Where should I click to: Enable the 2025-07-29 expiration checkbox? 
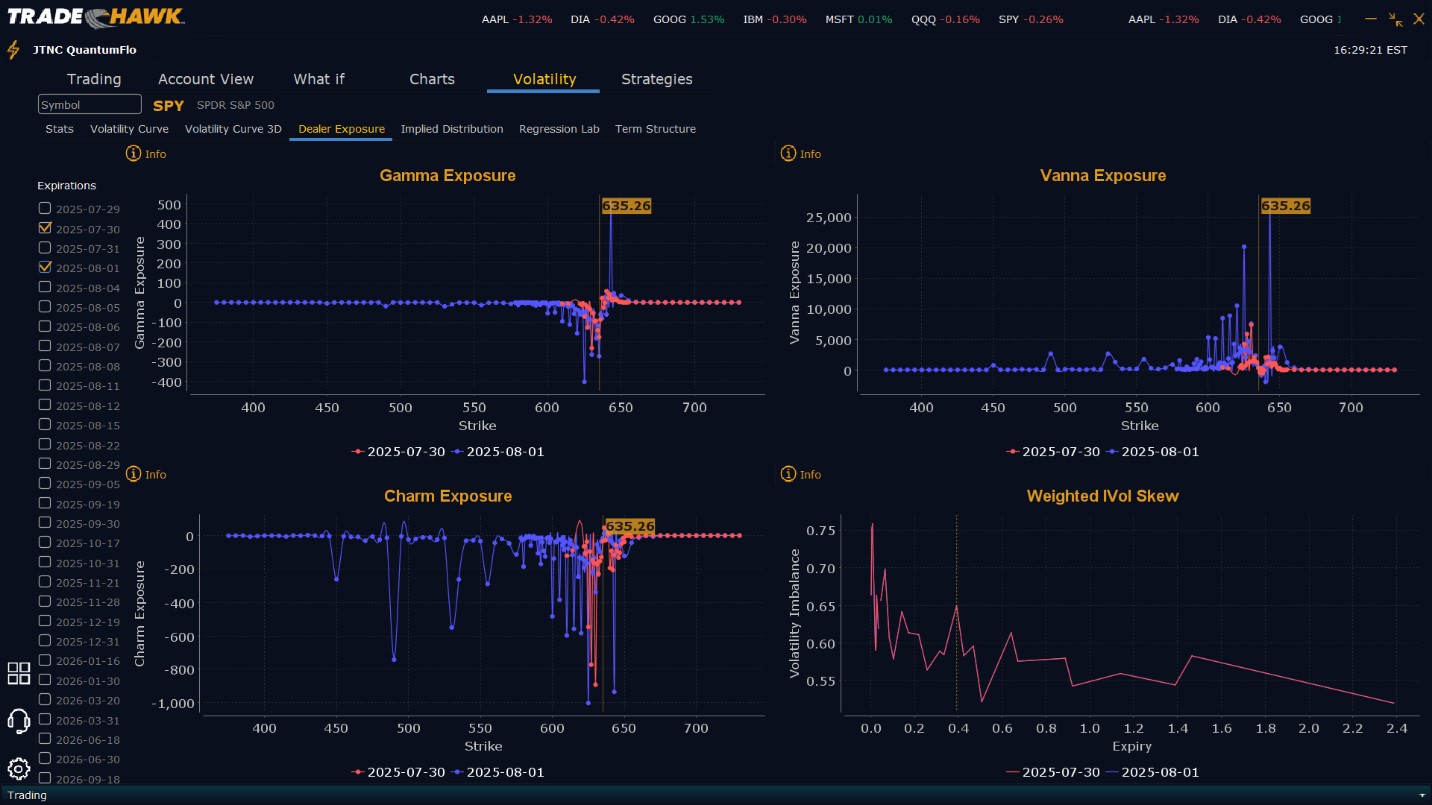44,208
